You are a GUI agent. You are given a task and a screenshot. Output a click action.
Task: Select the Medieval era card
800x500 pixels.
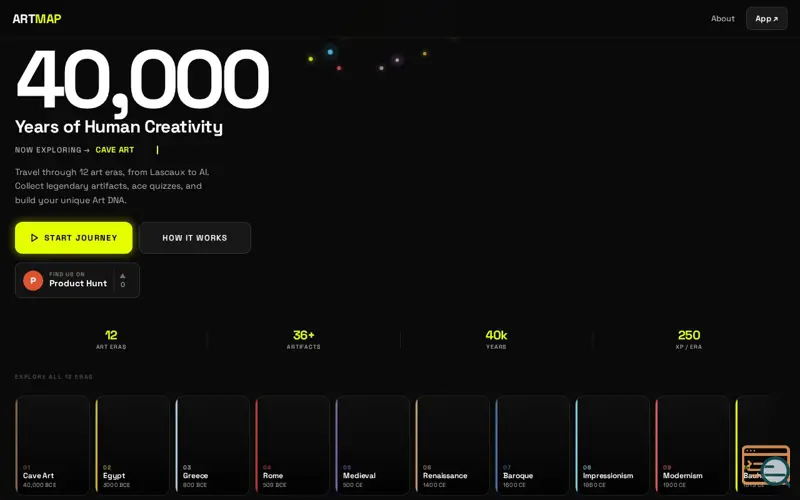(x=373, y=445)
